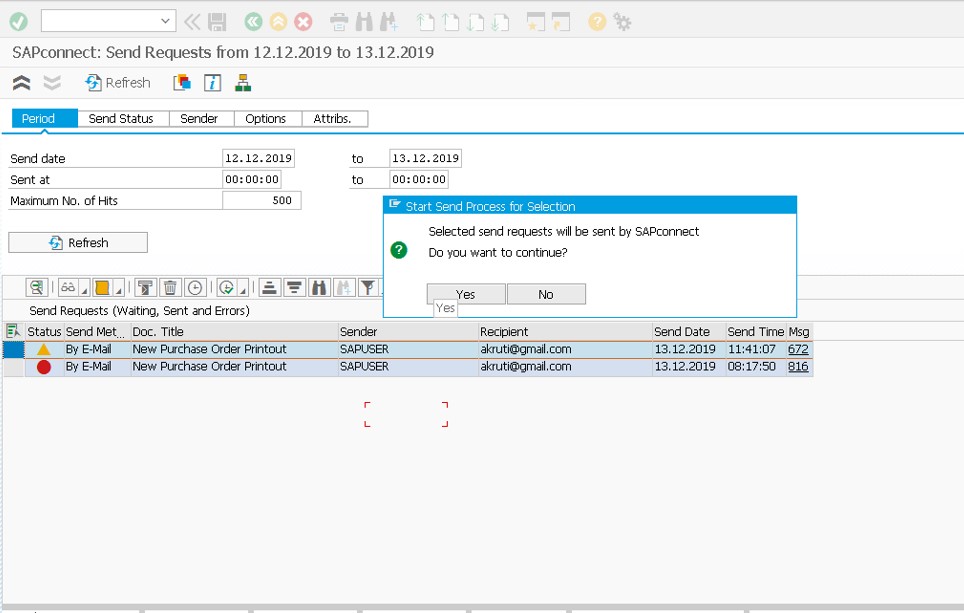Click the save diskette icon
The width and height of the screenshot is (964, 613).
pyautogui.click(x=217, y=22)
